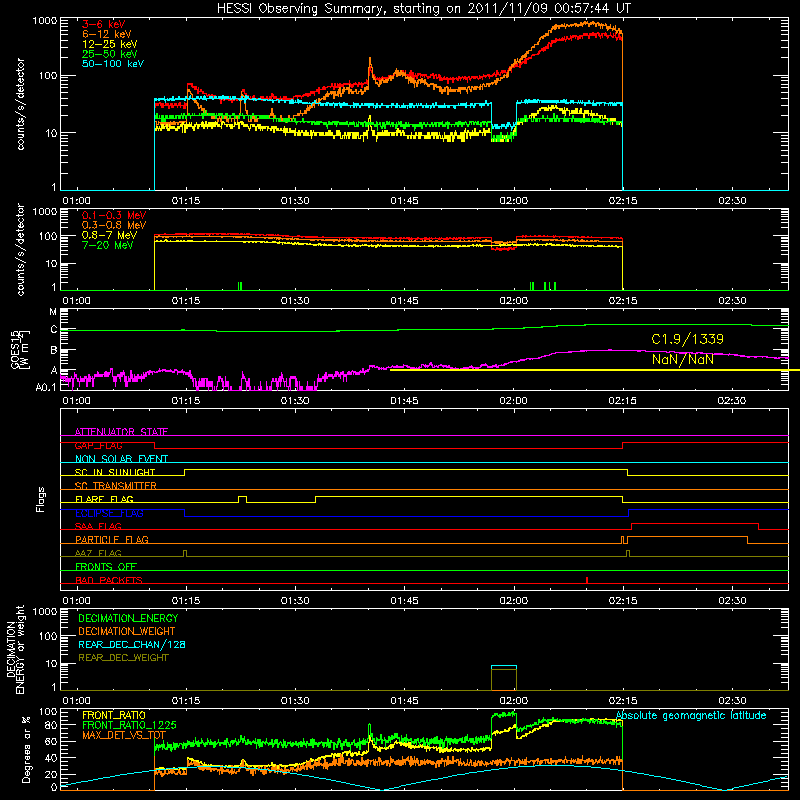Click the REAR_DEC_CHAN/128 legend label
This screenshot has height=800, width=800.
point(132,644)
